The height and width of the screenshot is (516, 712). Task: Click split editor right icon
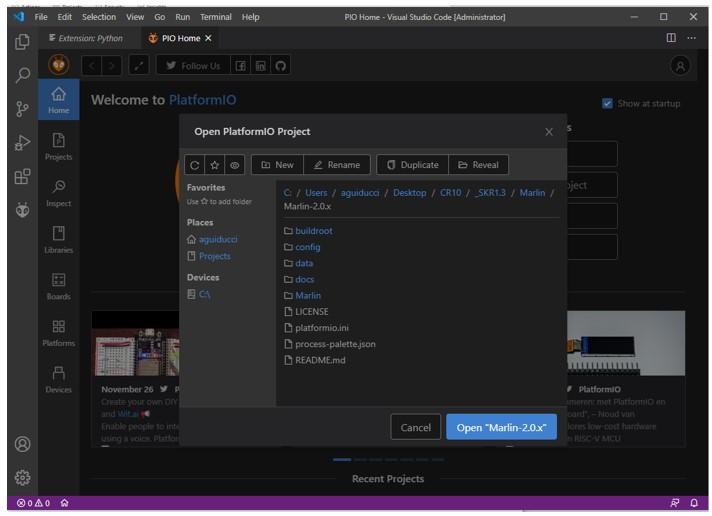671,38
